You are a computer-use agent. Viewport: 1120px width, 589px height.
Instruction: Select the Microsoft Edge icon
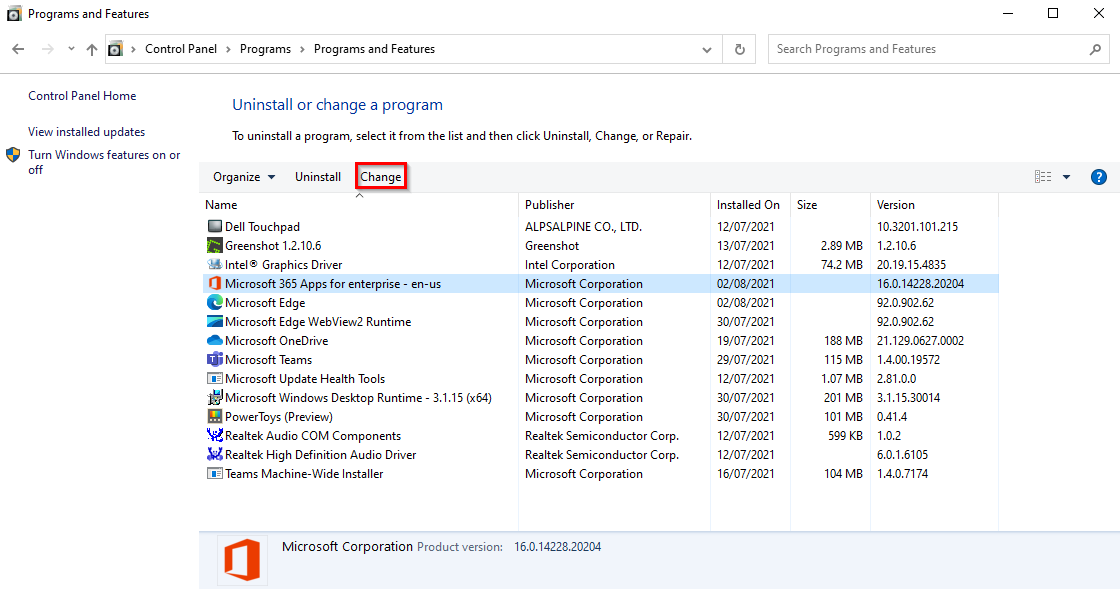pyautogui.click(x=214, y=303)
